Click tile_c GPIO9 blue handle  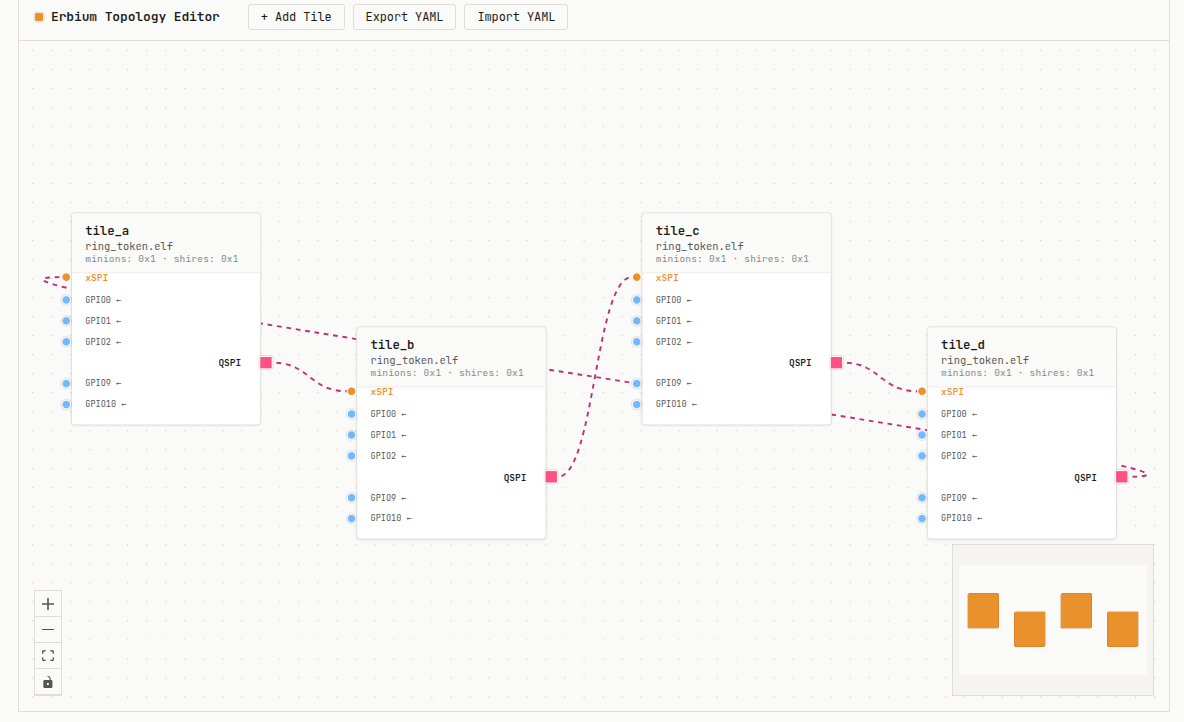tap(637, 384)
